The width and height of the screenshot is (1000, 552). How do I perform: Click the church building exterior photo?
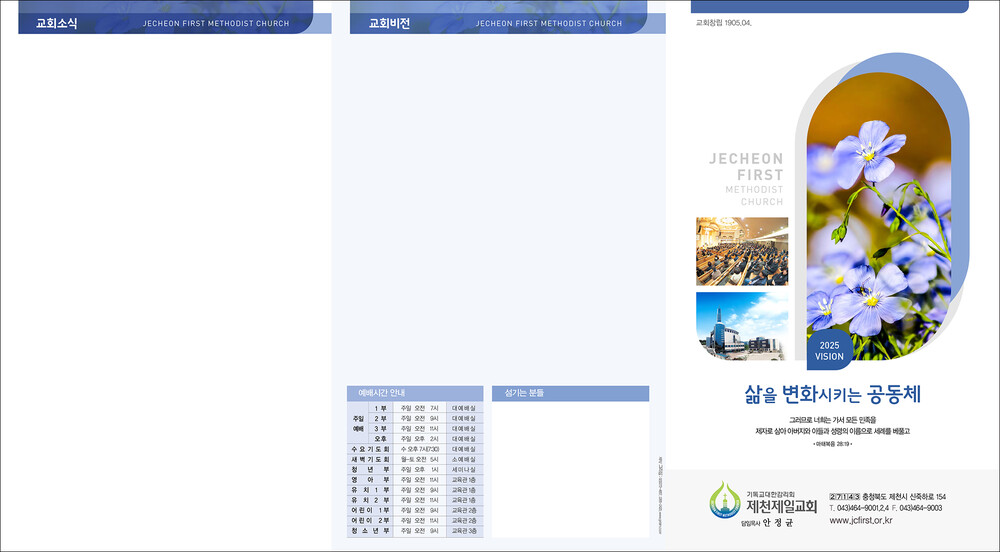[x=741, y=325]
